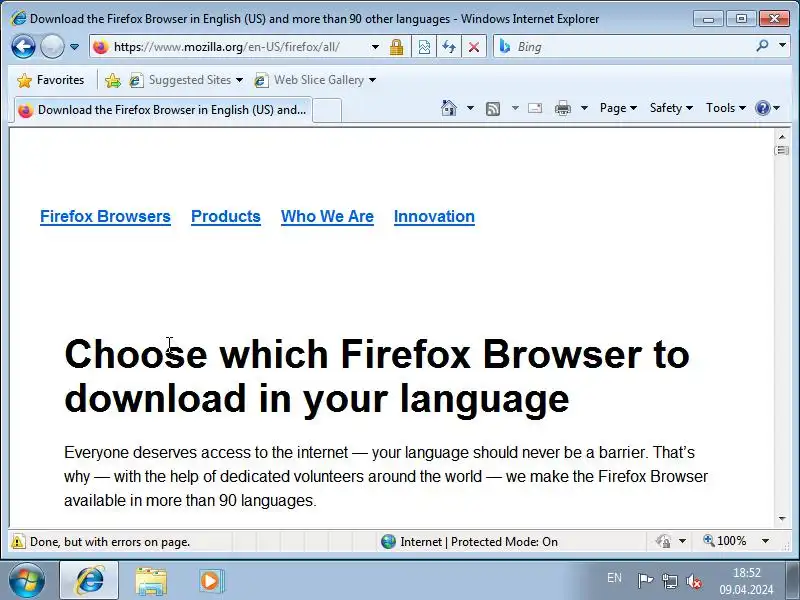Click the Read Mail envelope icon
Viewport: 800px width, 600px height.
[535, 108]
